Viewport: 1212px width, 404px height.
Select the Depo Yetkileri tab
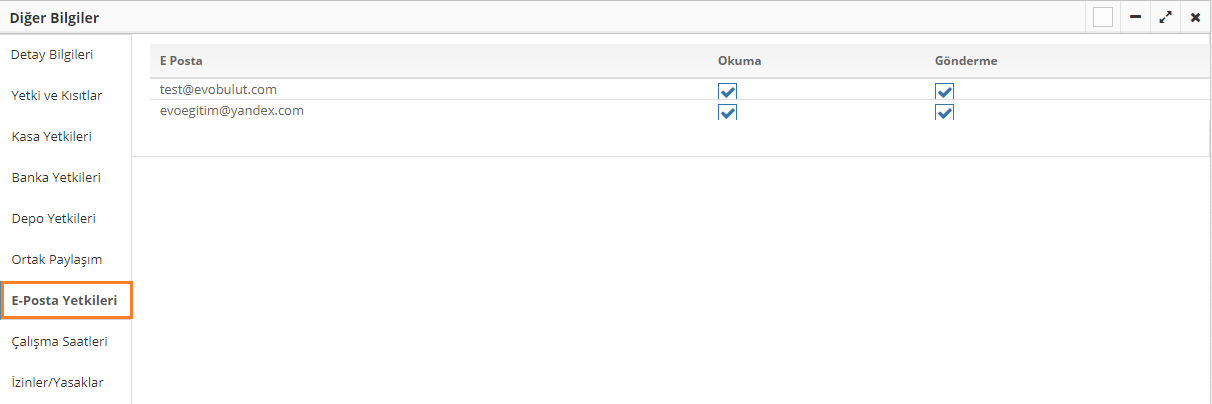click(54, 218)
